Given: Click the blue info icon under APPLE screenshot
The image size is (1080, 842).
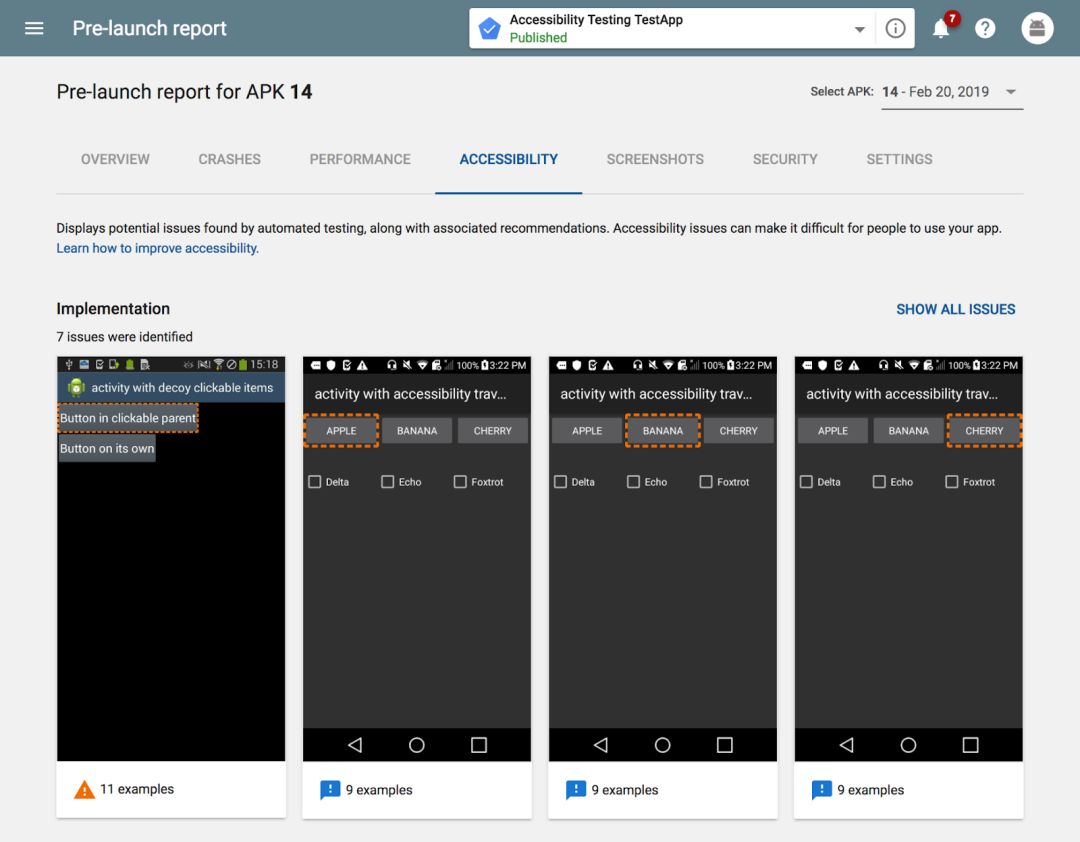Looking at the screenshot, I should tap(330, 790).
